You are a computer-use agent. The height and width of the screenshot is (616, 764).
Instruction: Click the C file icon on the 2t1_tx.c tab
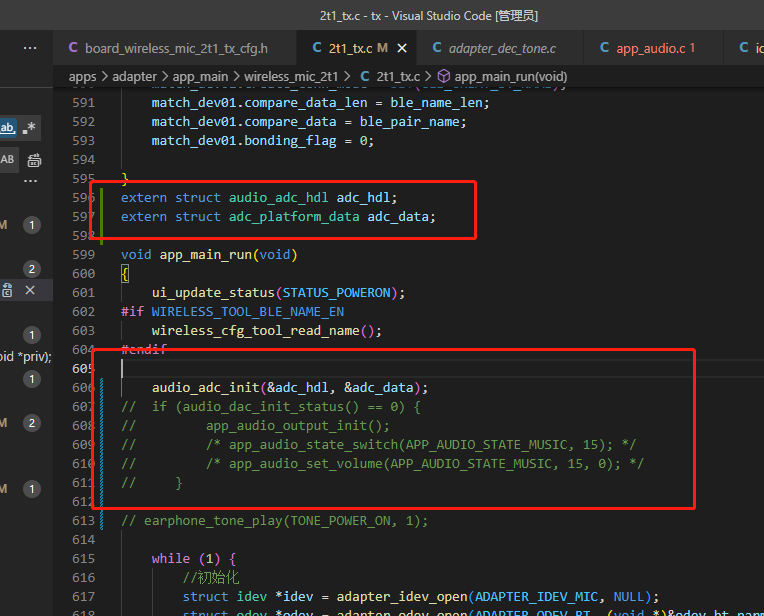[317, 48]
